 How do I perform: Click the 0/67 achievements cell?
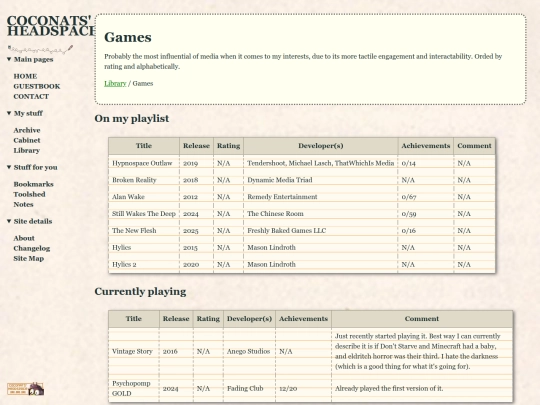(426, 197)
